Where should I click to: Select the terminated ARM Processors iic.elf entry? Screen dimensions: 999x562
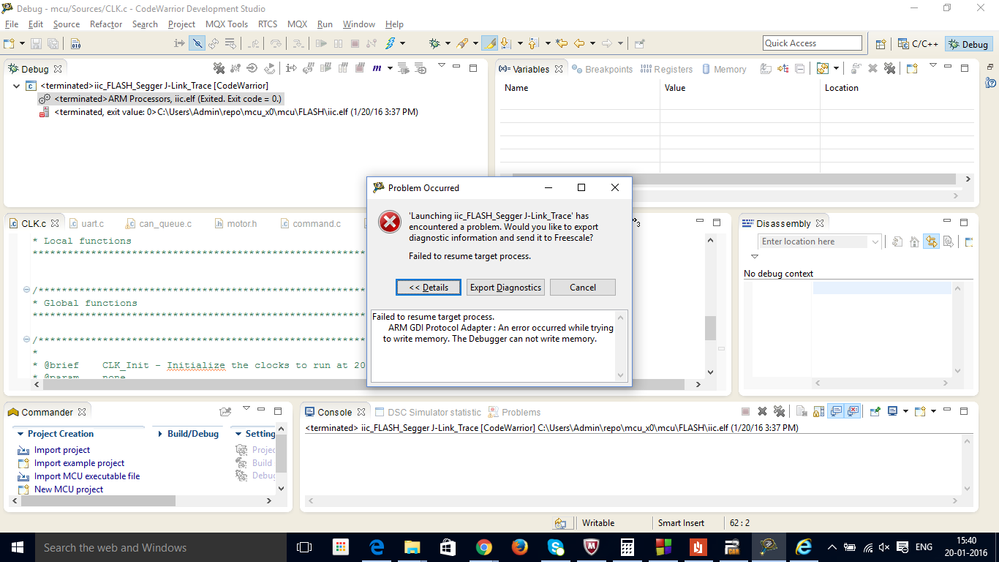pyautogui.click(x=161, y=99)
